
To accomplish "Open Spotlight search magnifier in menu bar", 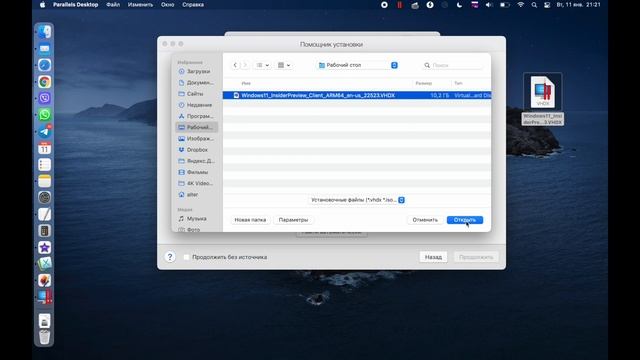I will coord(534,5).
